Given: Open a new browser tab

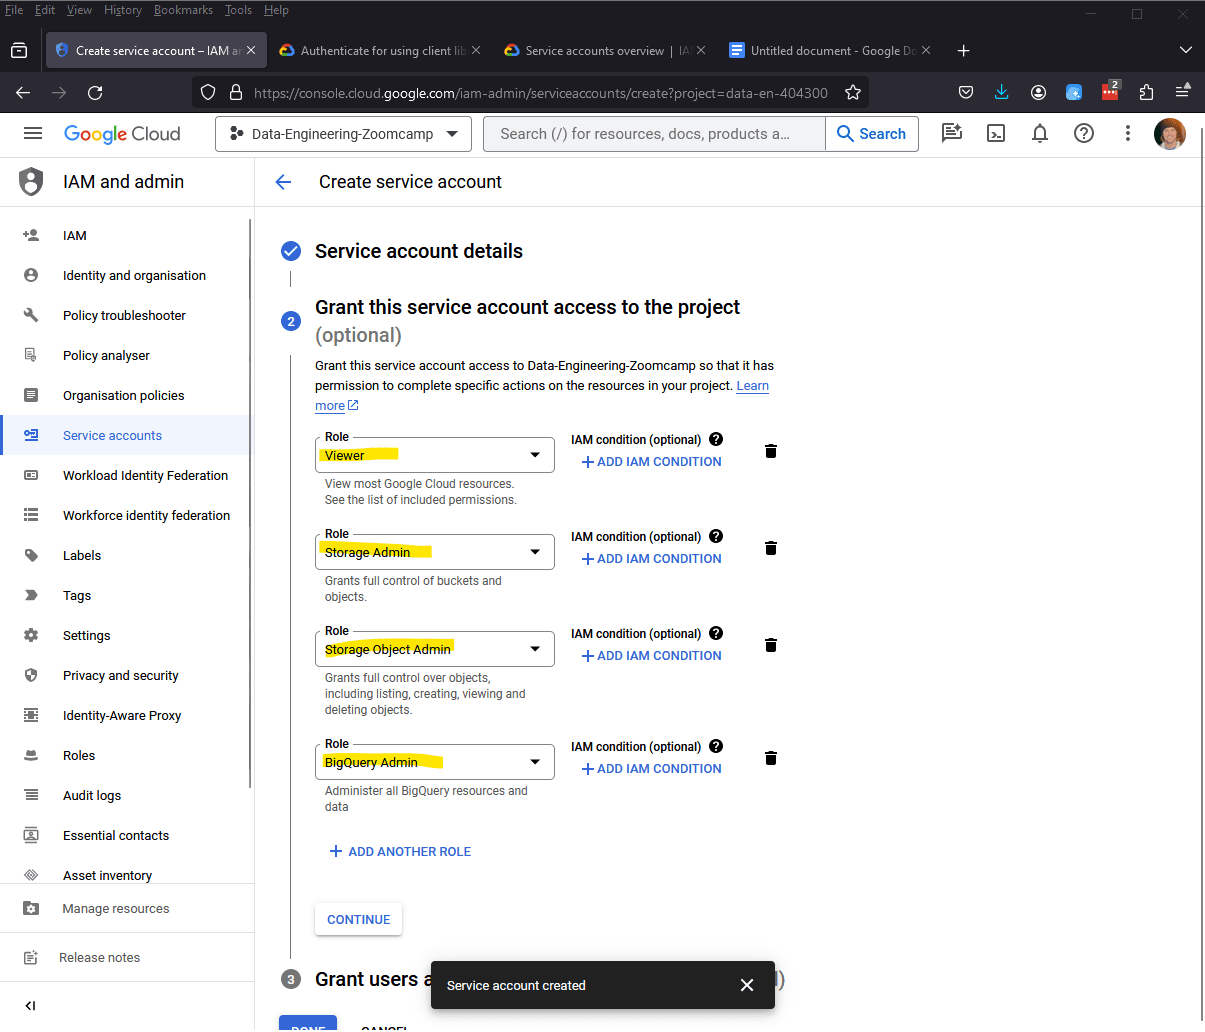Looking at the screenshot, I should point(963,50).
